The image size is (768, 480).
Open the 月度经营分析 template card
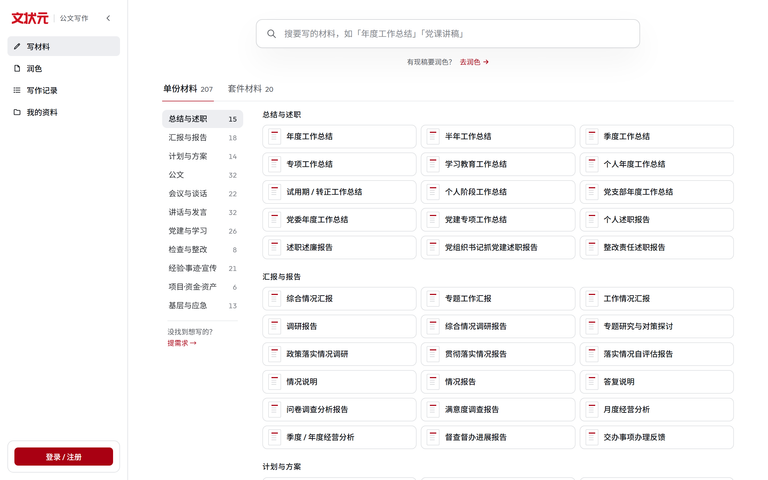(x=657, y=409)
